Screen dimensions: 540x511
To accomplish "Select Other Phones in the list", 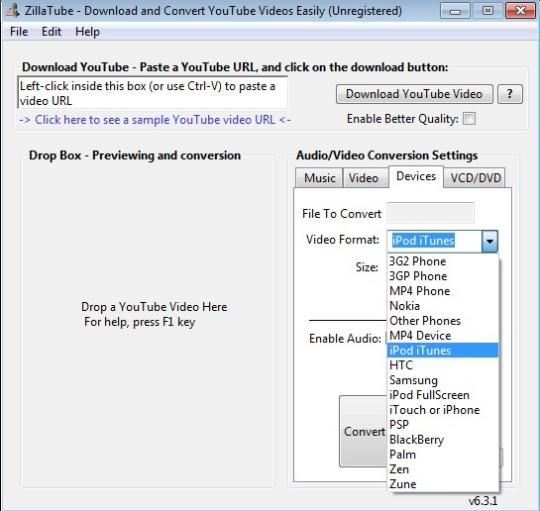I will click(443, 321).
